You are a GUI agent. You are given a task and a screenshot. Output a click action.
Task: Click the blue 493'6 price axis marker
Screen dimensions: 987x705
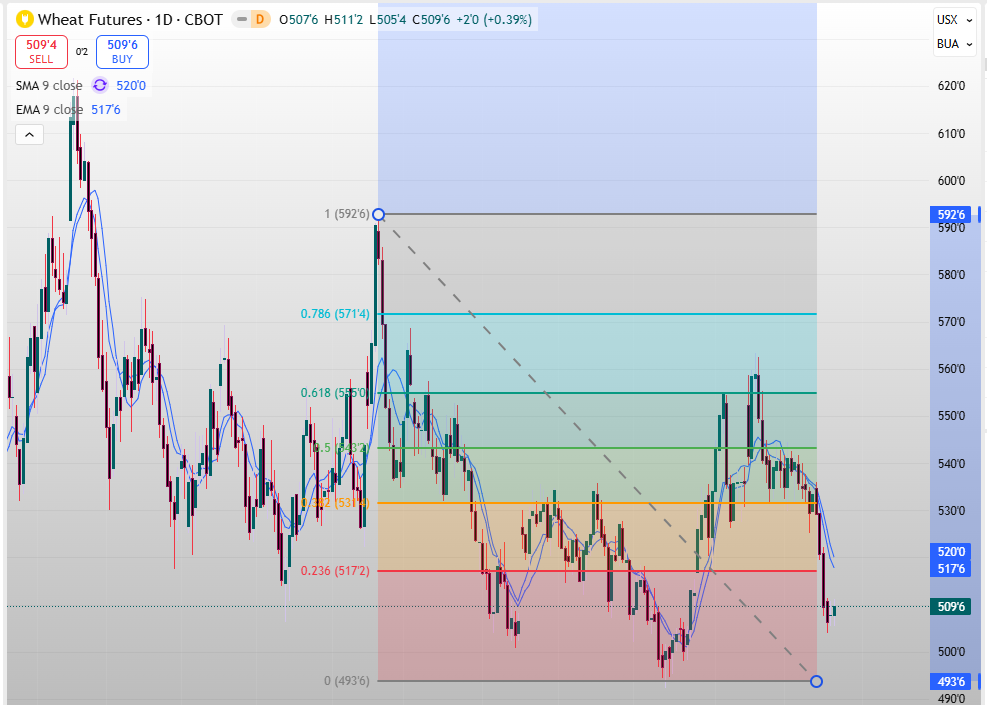pyautogui.click(x=951, y=682)
